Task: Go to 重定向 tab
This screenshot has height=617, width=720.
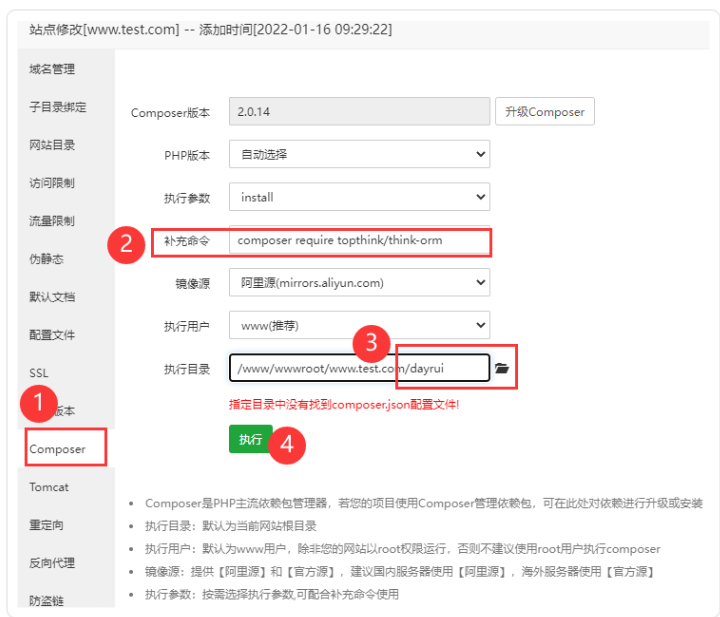Action: point(46,525)
